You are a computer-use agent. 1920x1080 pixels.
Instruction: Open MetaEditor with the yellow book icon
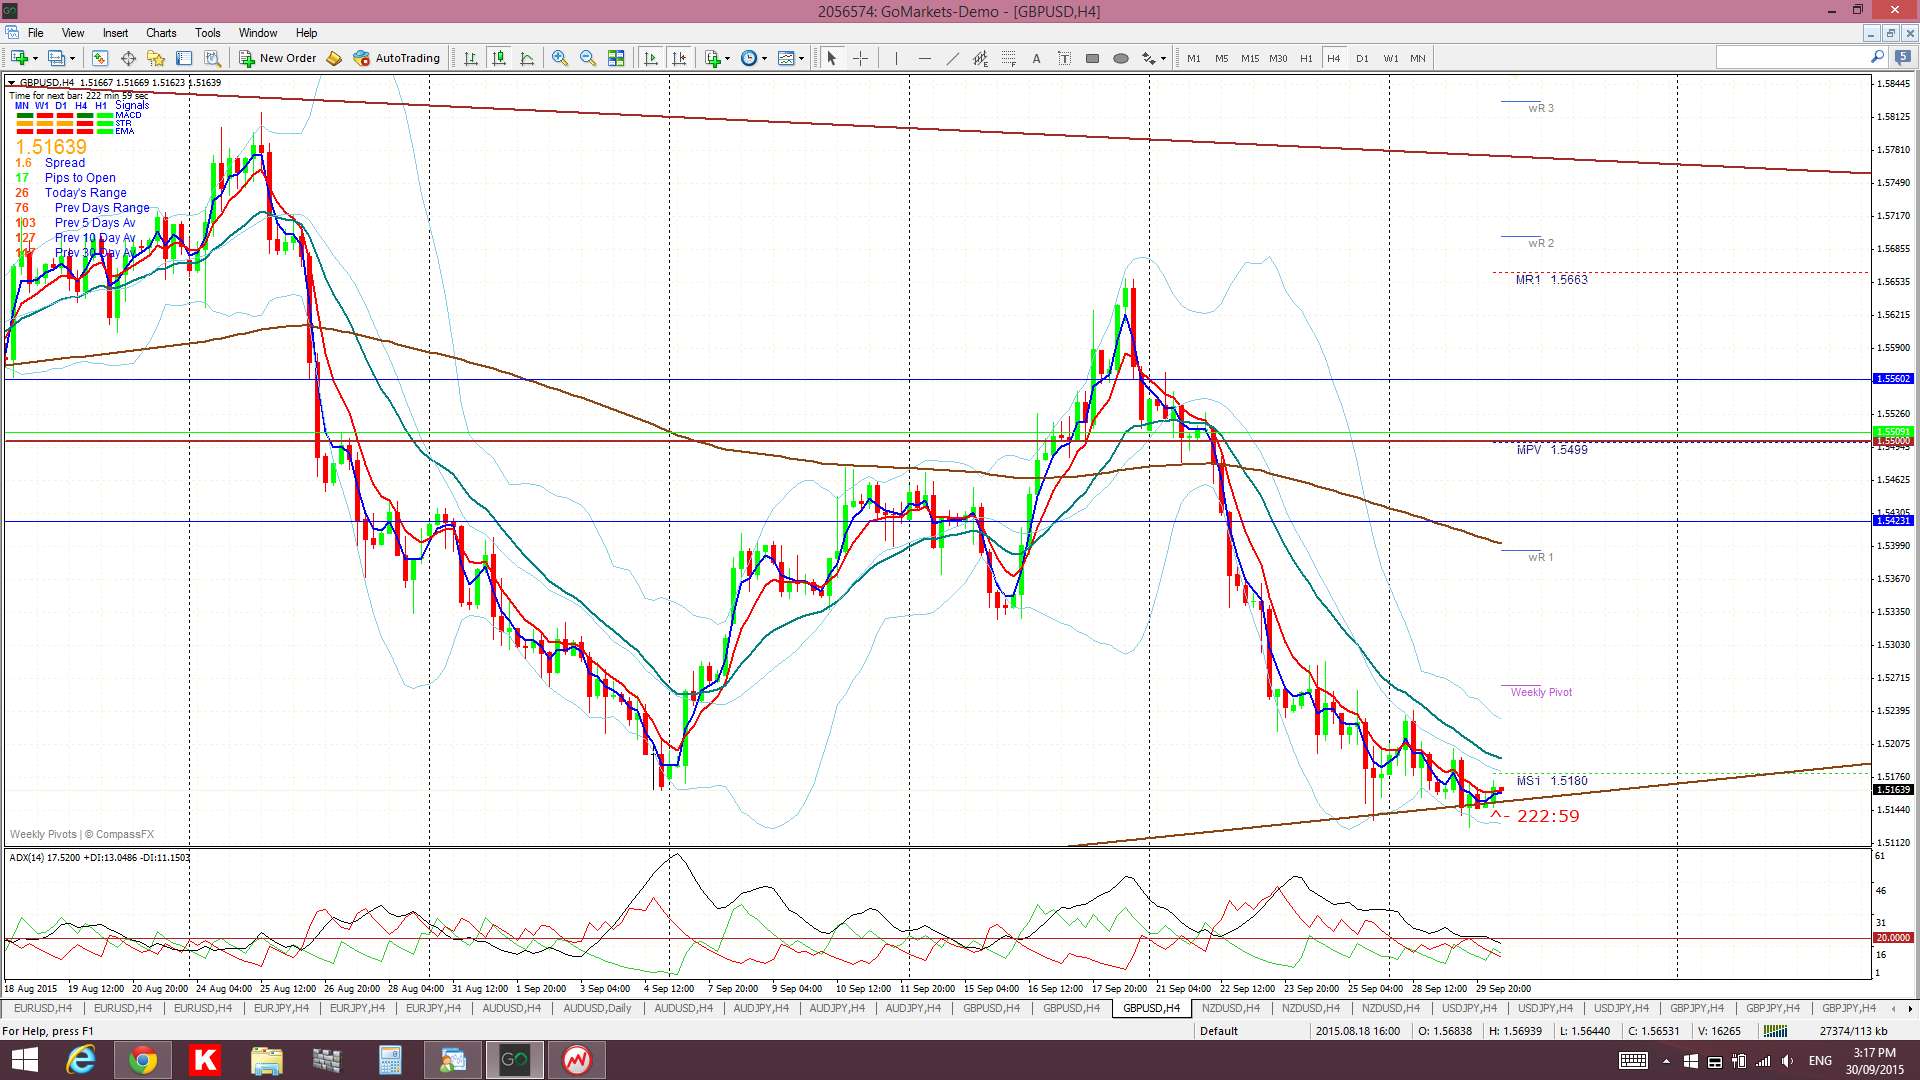(x=334, y=58)
